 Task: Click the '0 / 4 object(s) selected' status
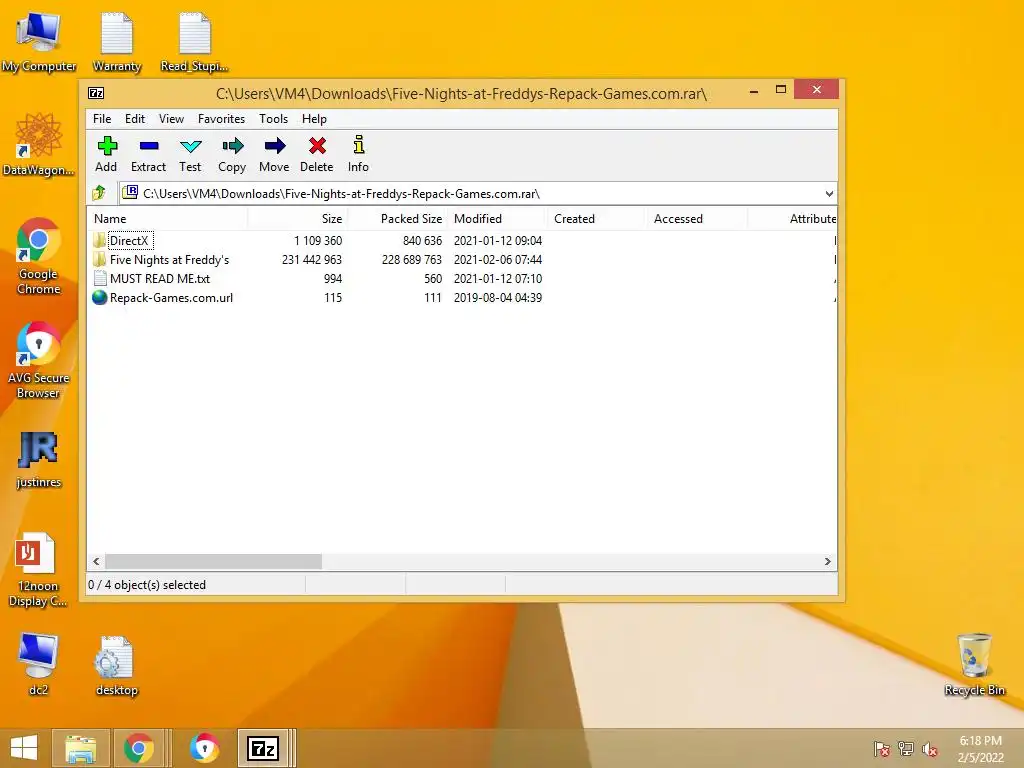[x=147, y=584]
